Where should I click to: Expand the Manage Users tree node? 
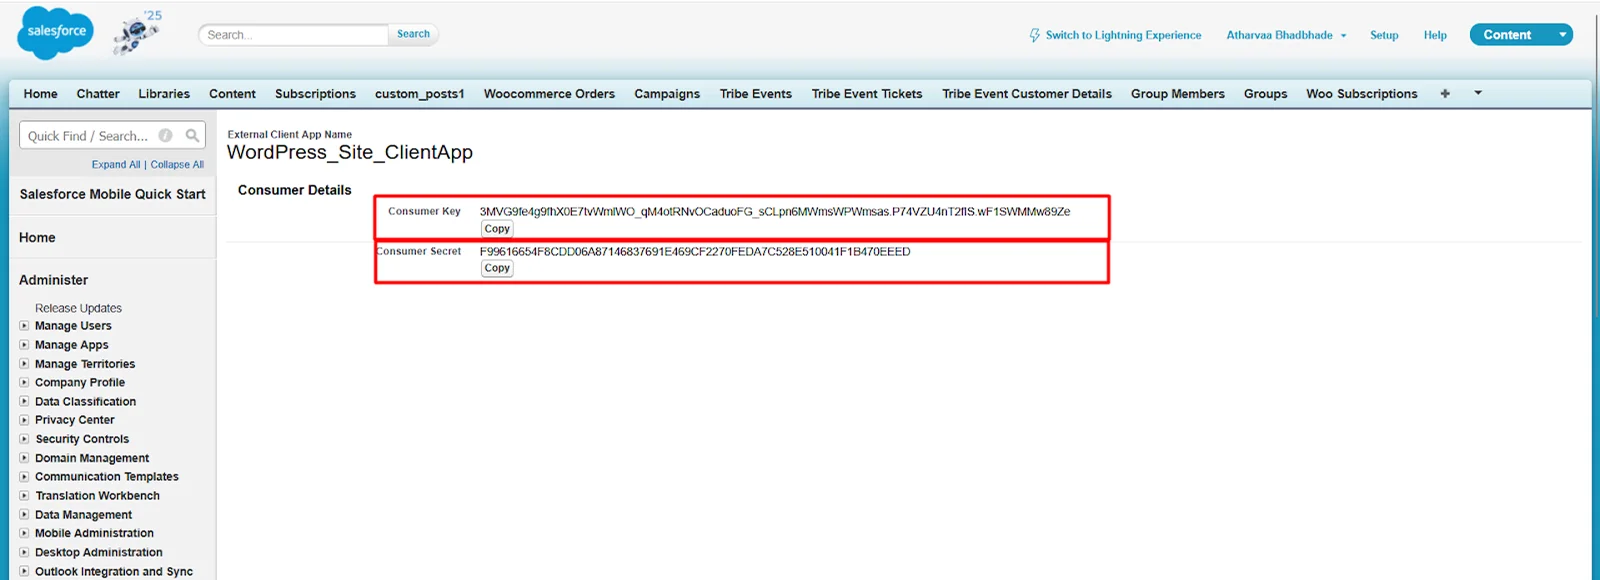24,326
